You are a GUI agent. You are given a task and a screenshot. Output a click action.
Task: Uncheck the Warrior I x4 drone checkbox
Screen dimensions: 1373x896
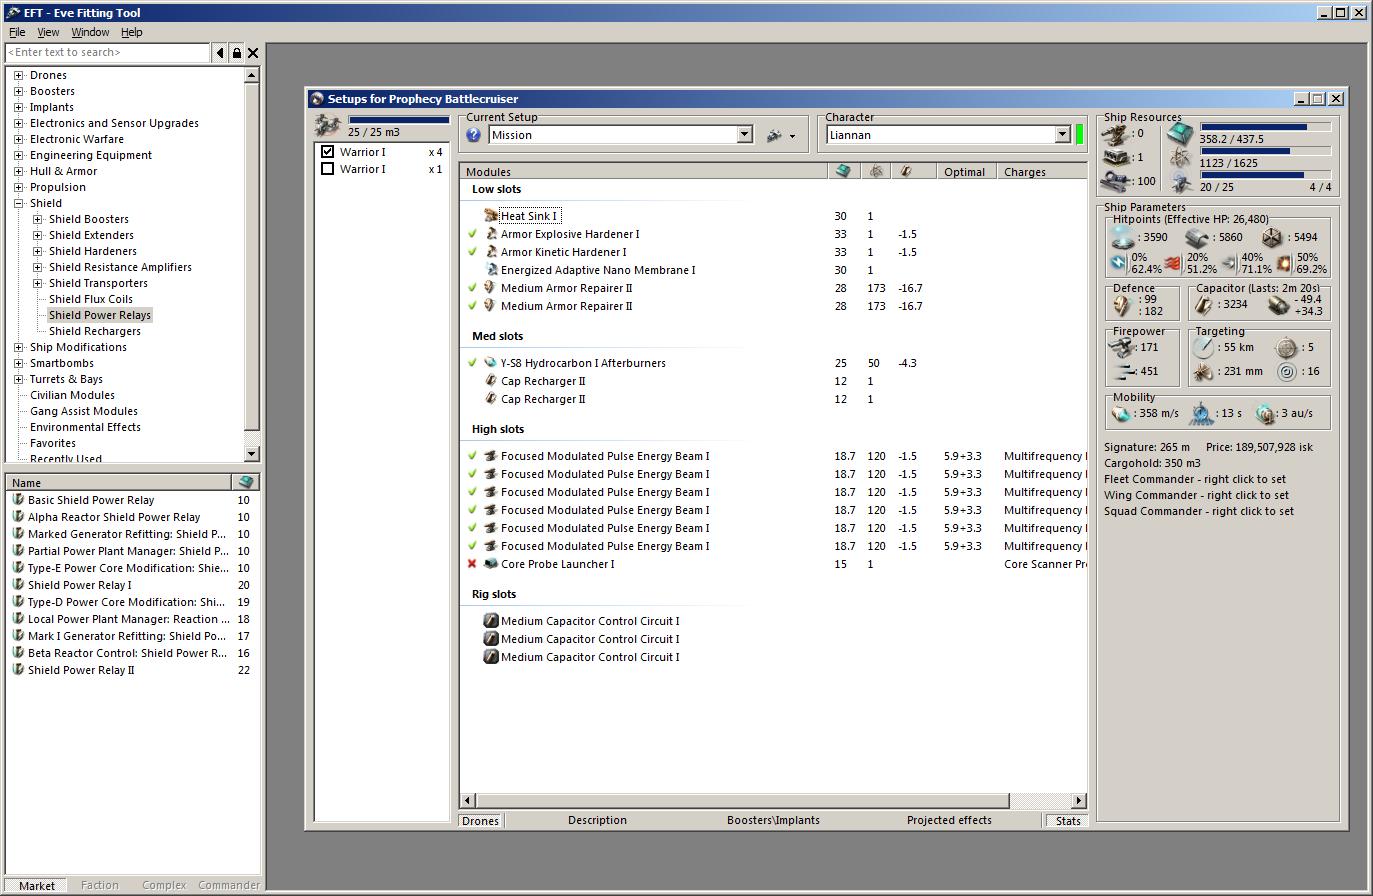(327, 152)
